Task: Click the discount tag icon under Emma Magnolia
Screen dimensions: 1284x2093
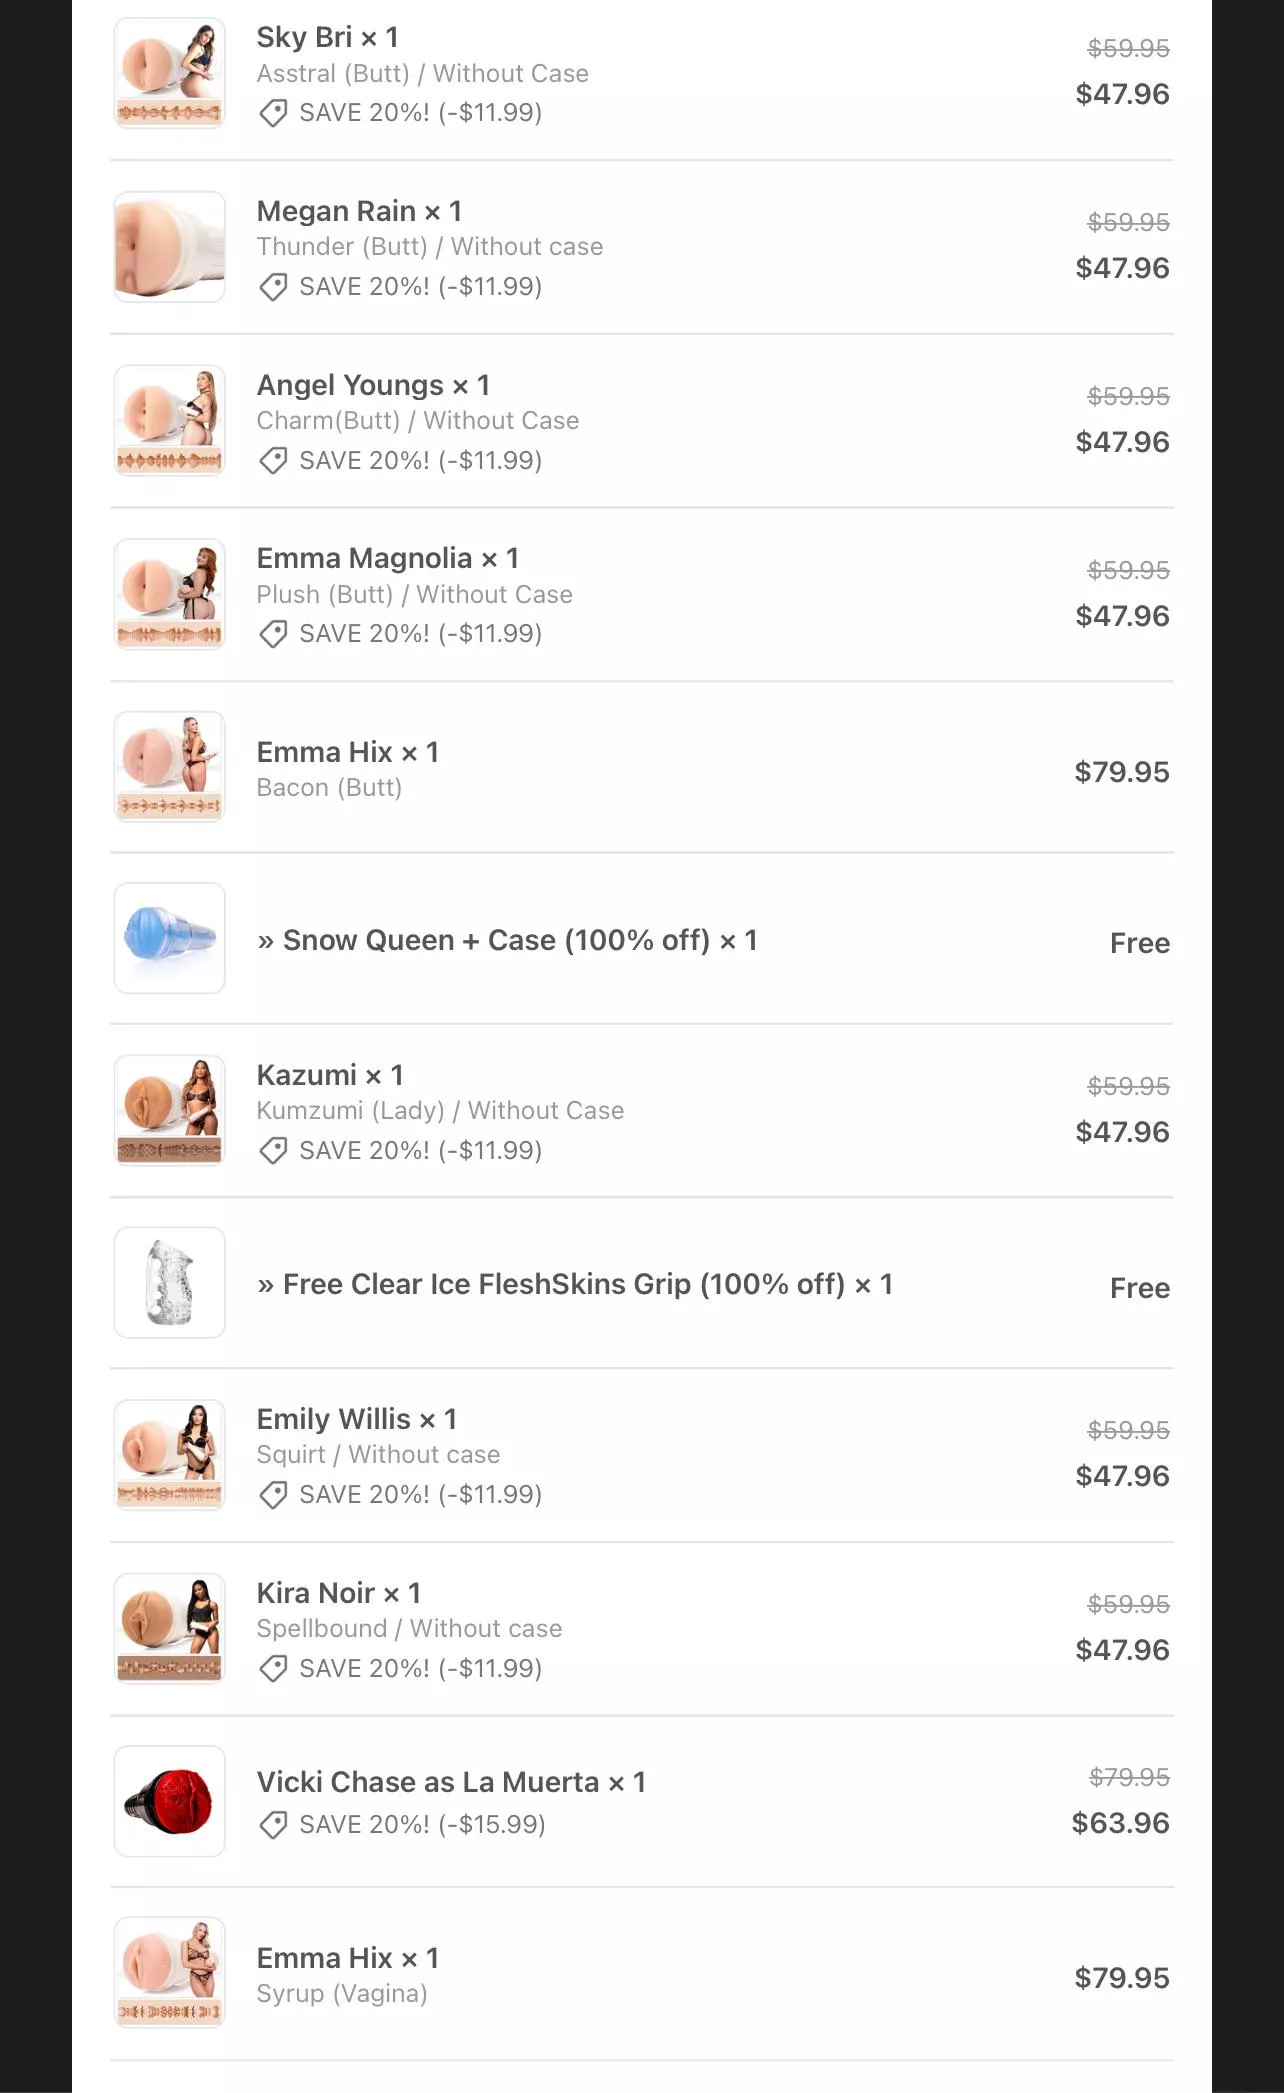Action: click(273, 634)
